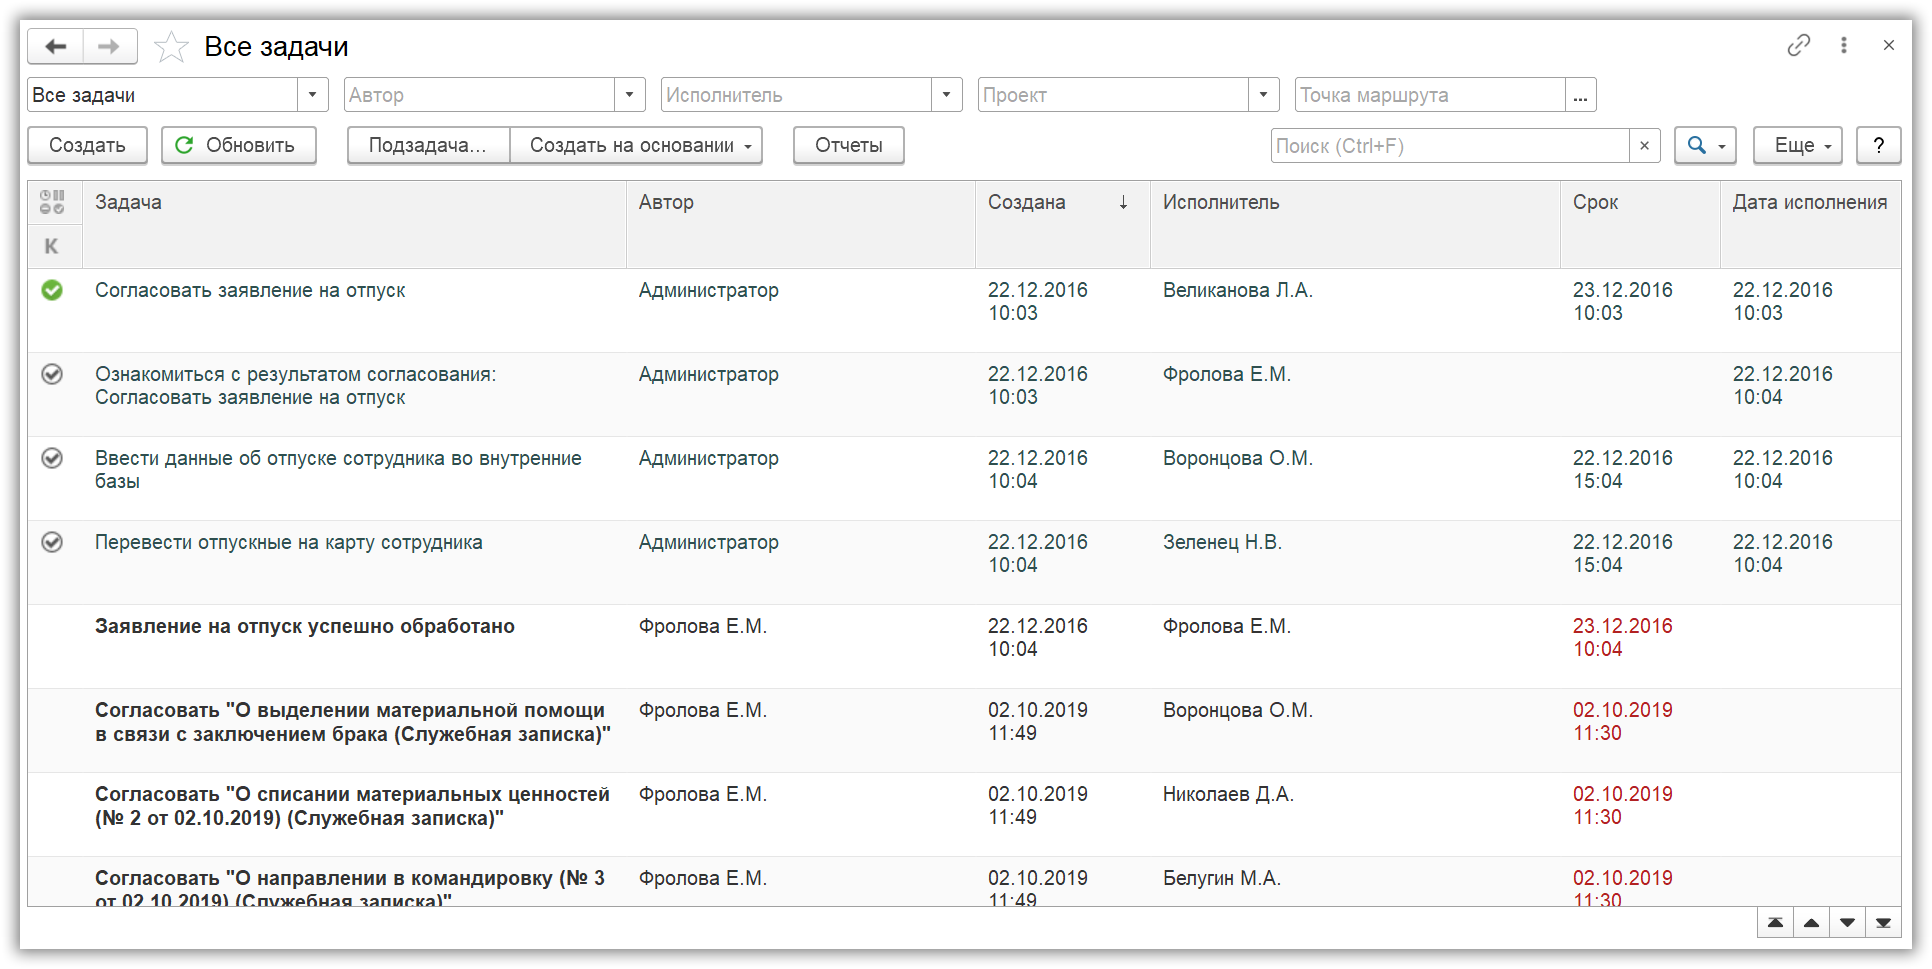Click gray check icon of Ввести данные row
The width and height of the screenshot is (1932, 969).
click(52, 458)
